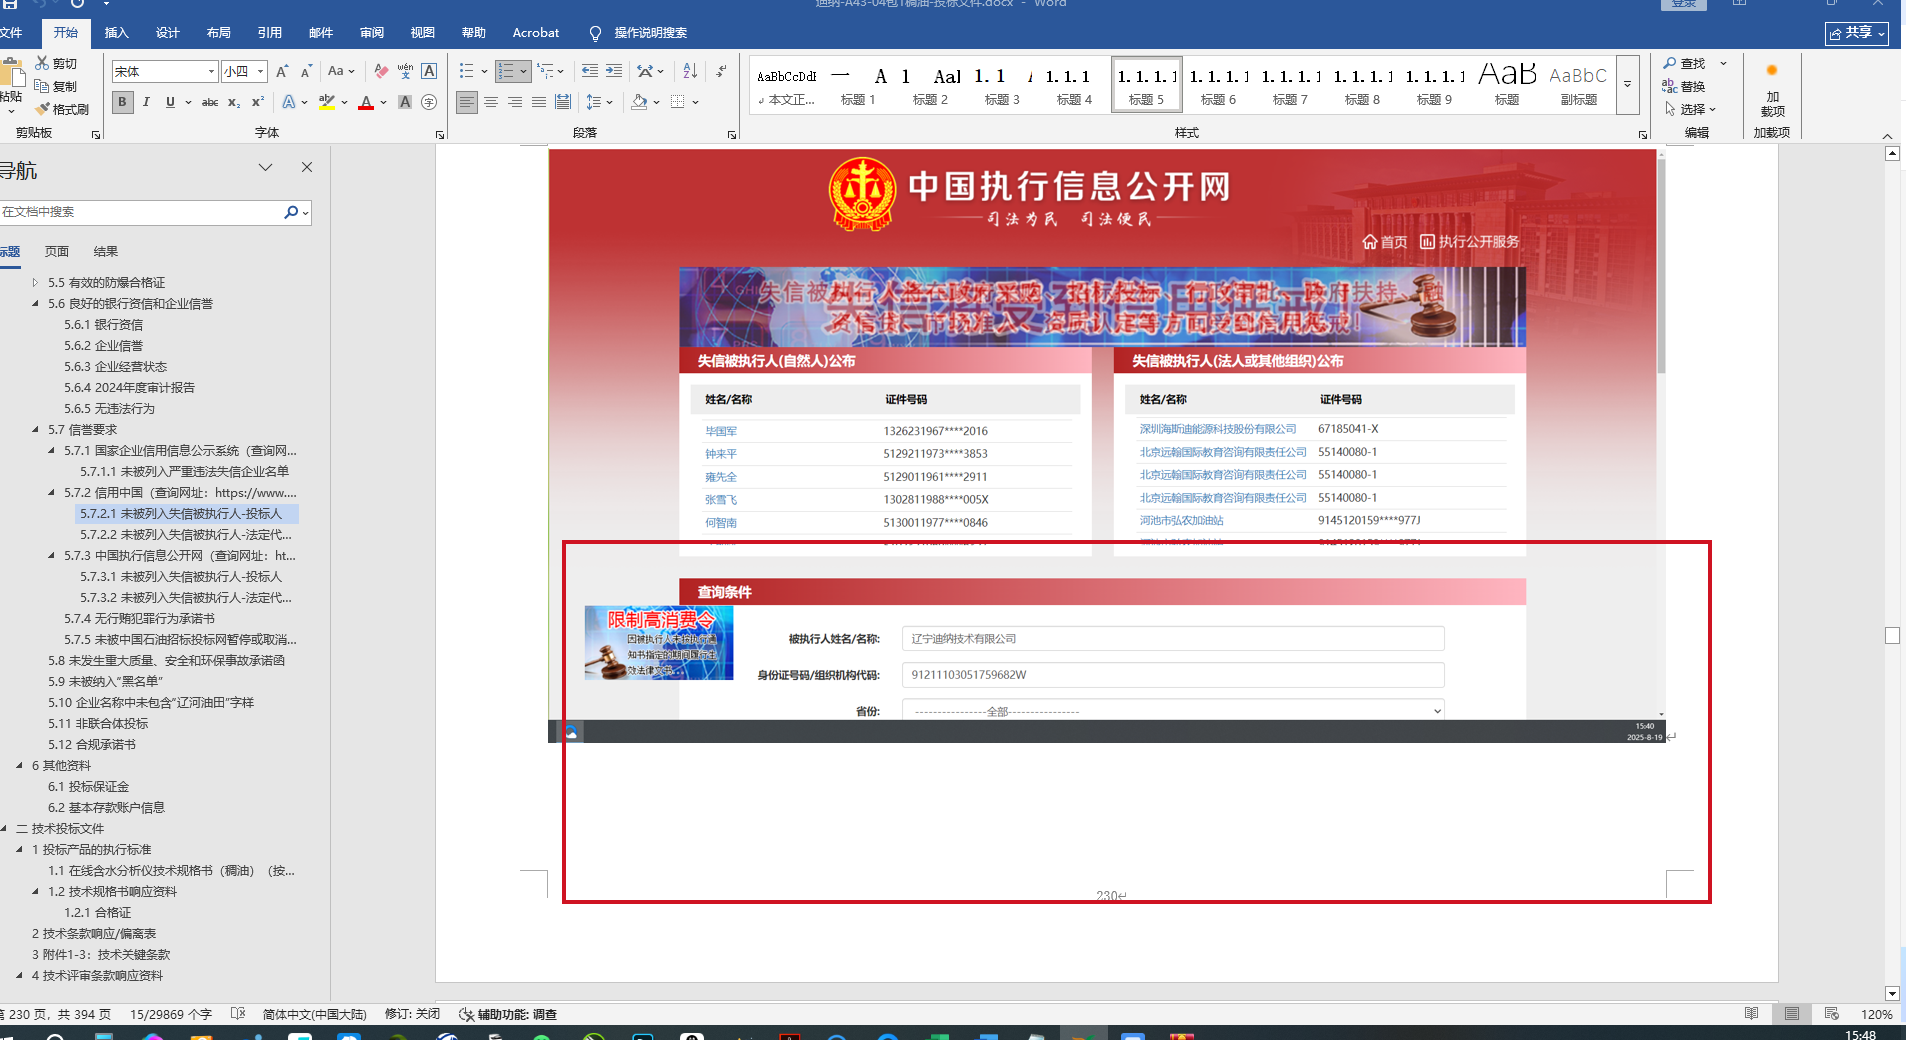1906x1040 pixels.
Task: Decrease paragraph indent
Action: pyautogui.click(x=590, y=71)
